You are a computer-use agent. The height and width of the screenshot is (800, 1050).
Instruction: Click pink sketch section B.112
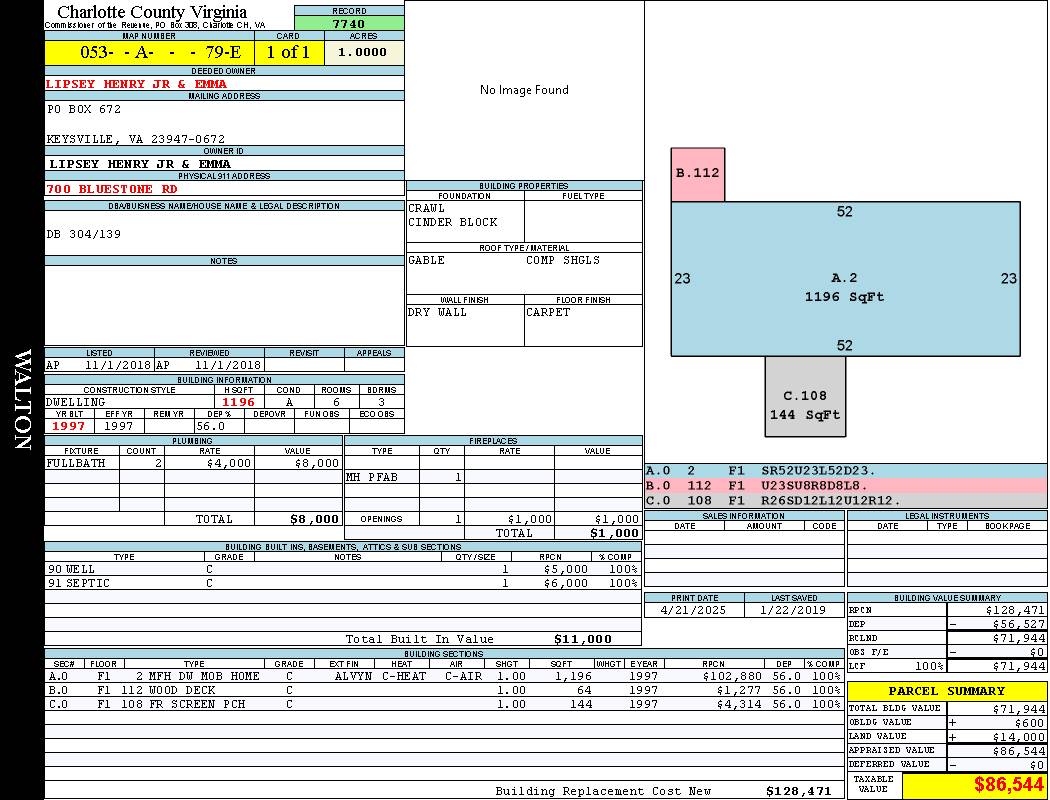click(x=698, y=174)
